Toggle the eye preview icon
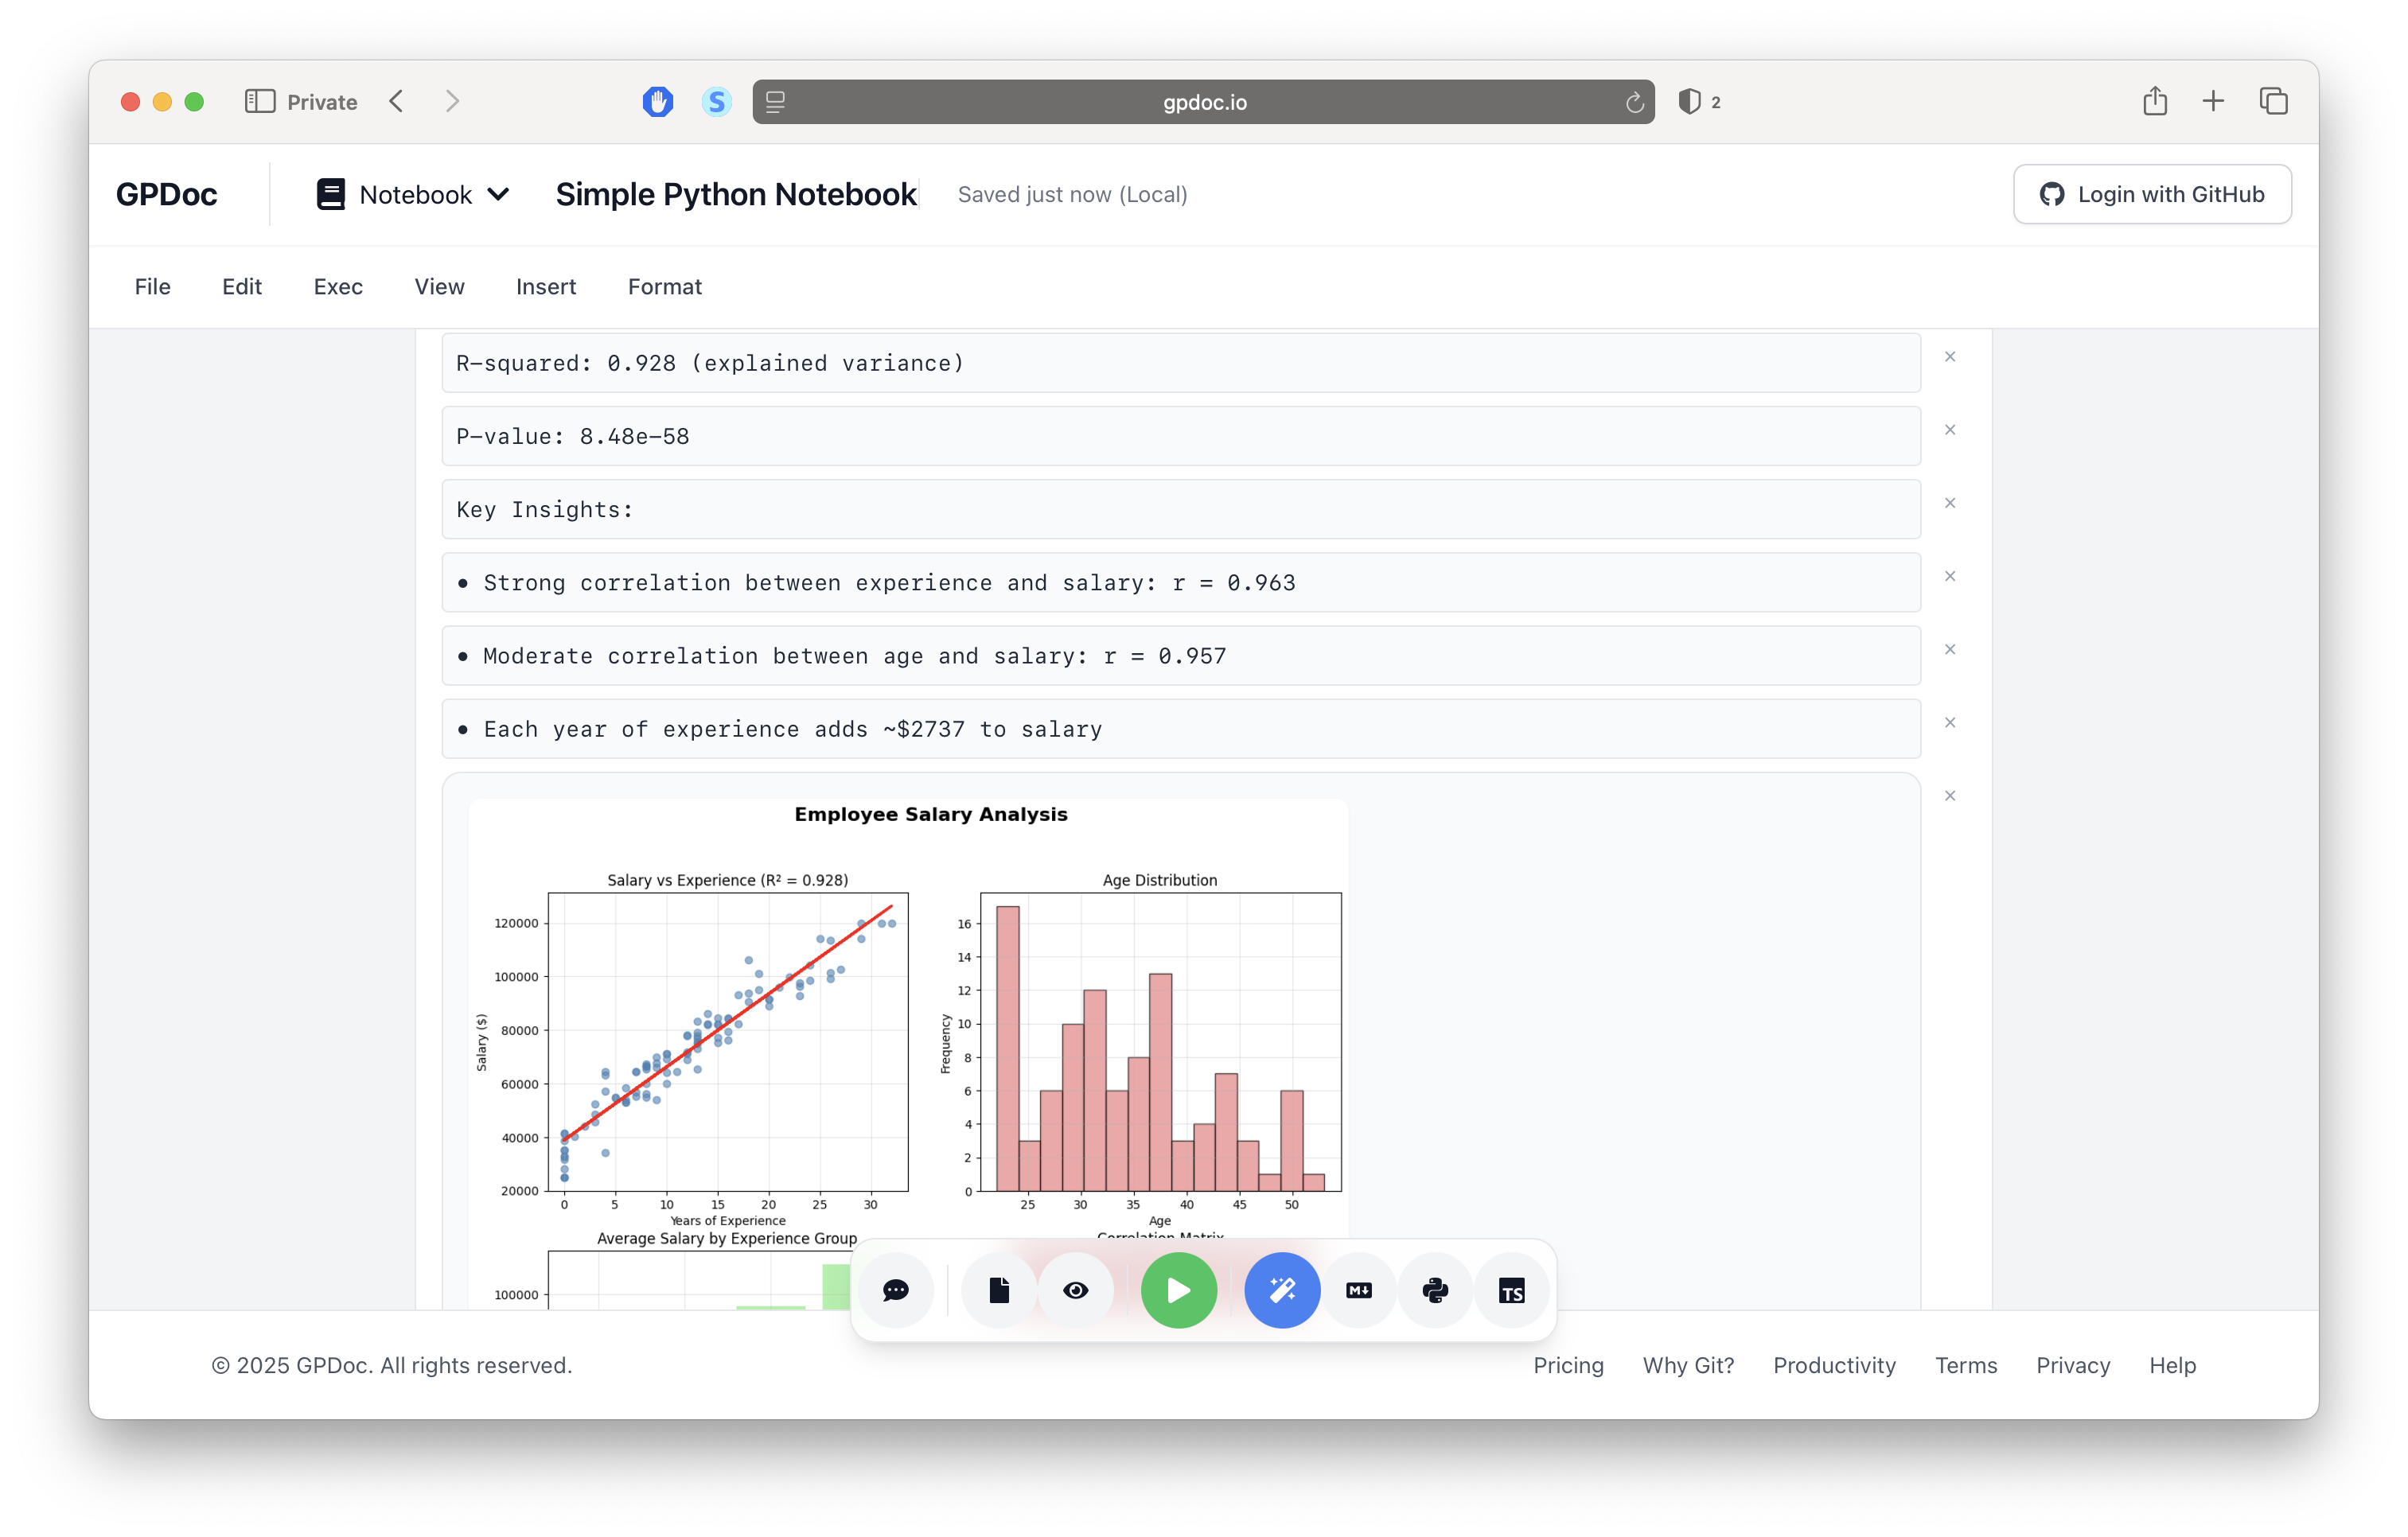This screenshot has height=1537, width=2408. [x=1076, y=1290]
